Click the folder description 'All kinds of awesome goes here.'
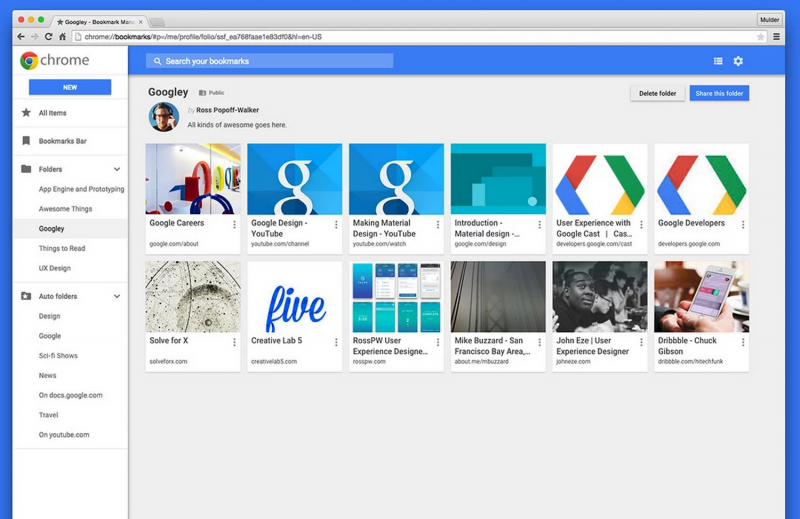 tap(237, 125)
